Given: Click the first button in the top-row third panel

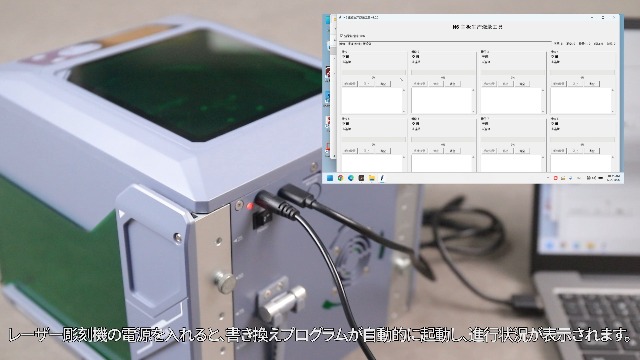Looking at the screenshot, I should 489,84.
